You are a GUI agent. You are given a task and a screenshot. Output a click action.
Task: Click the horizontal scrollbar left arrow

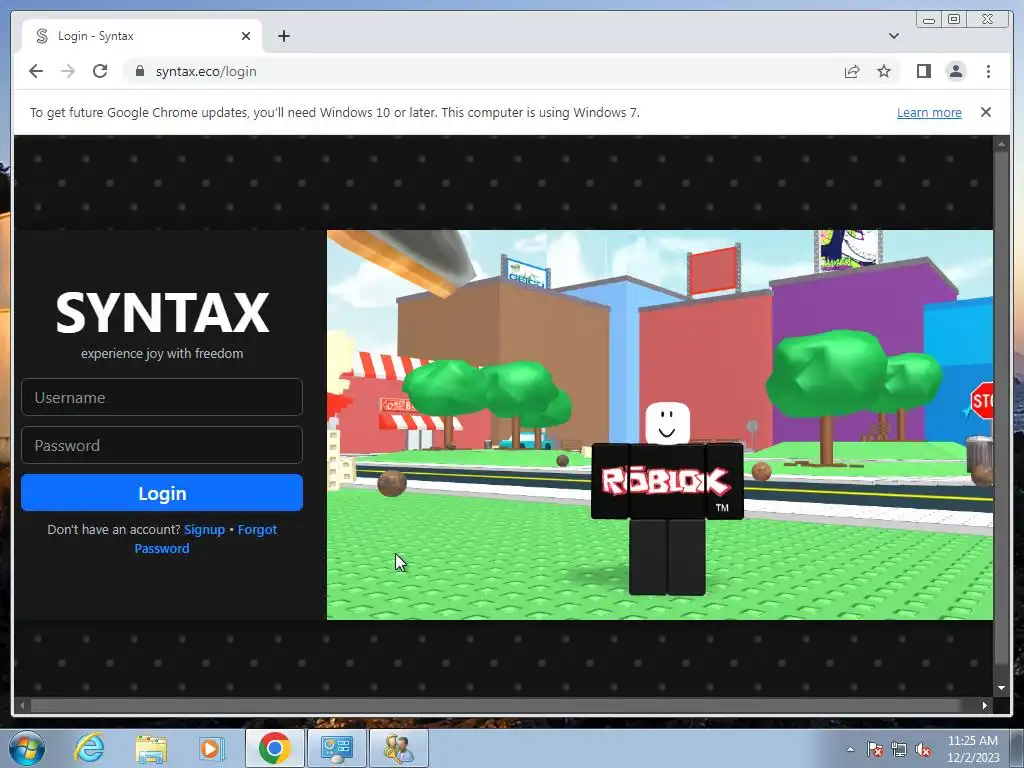pos(22,705)
